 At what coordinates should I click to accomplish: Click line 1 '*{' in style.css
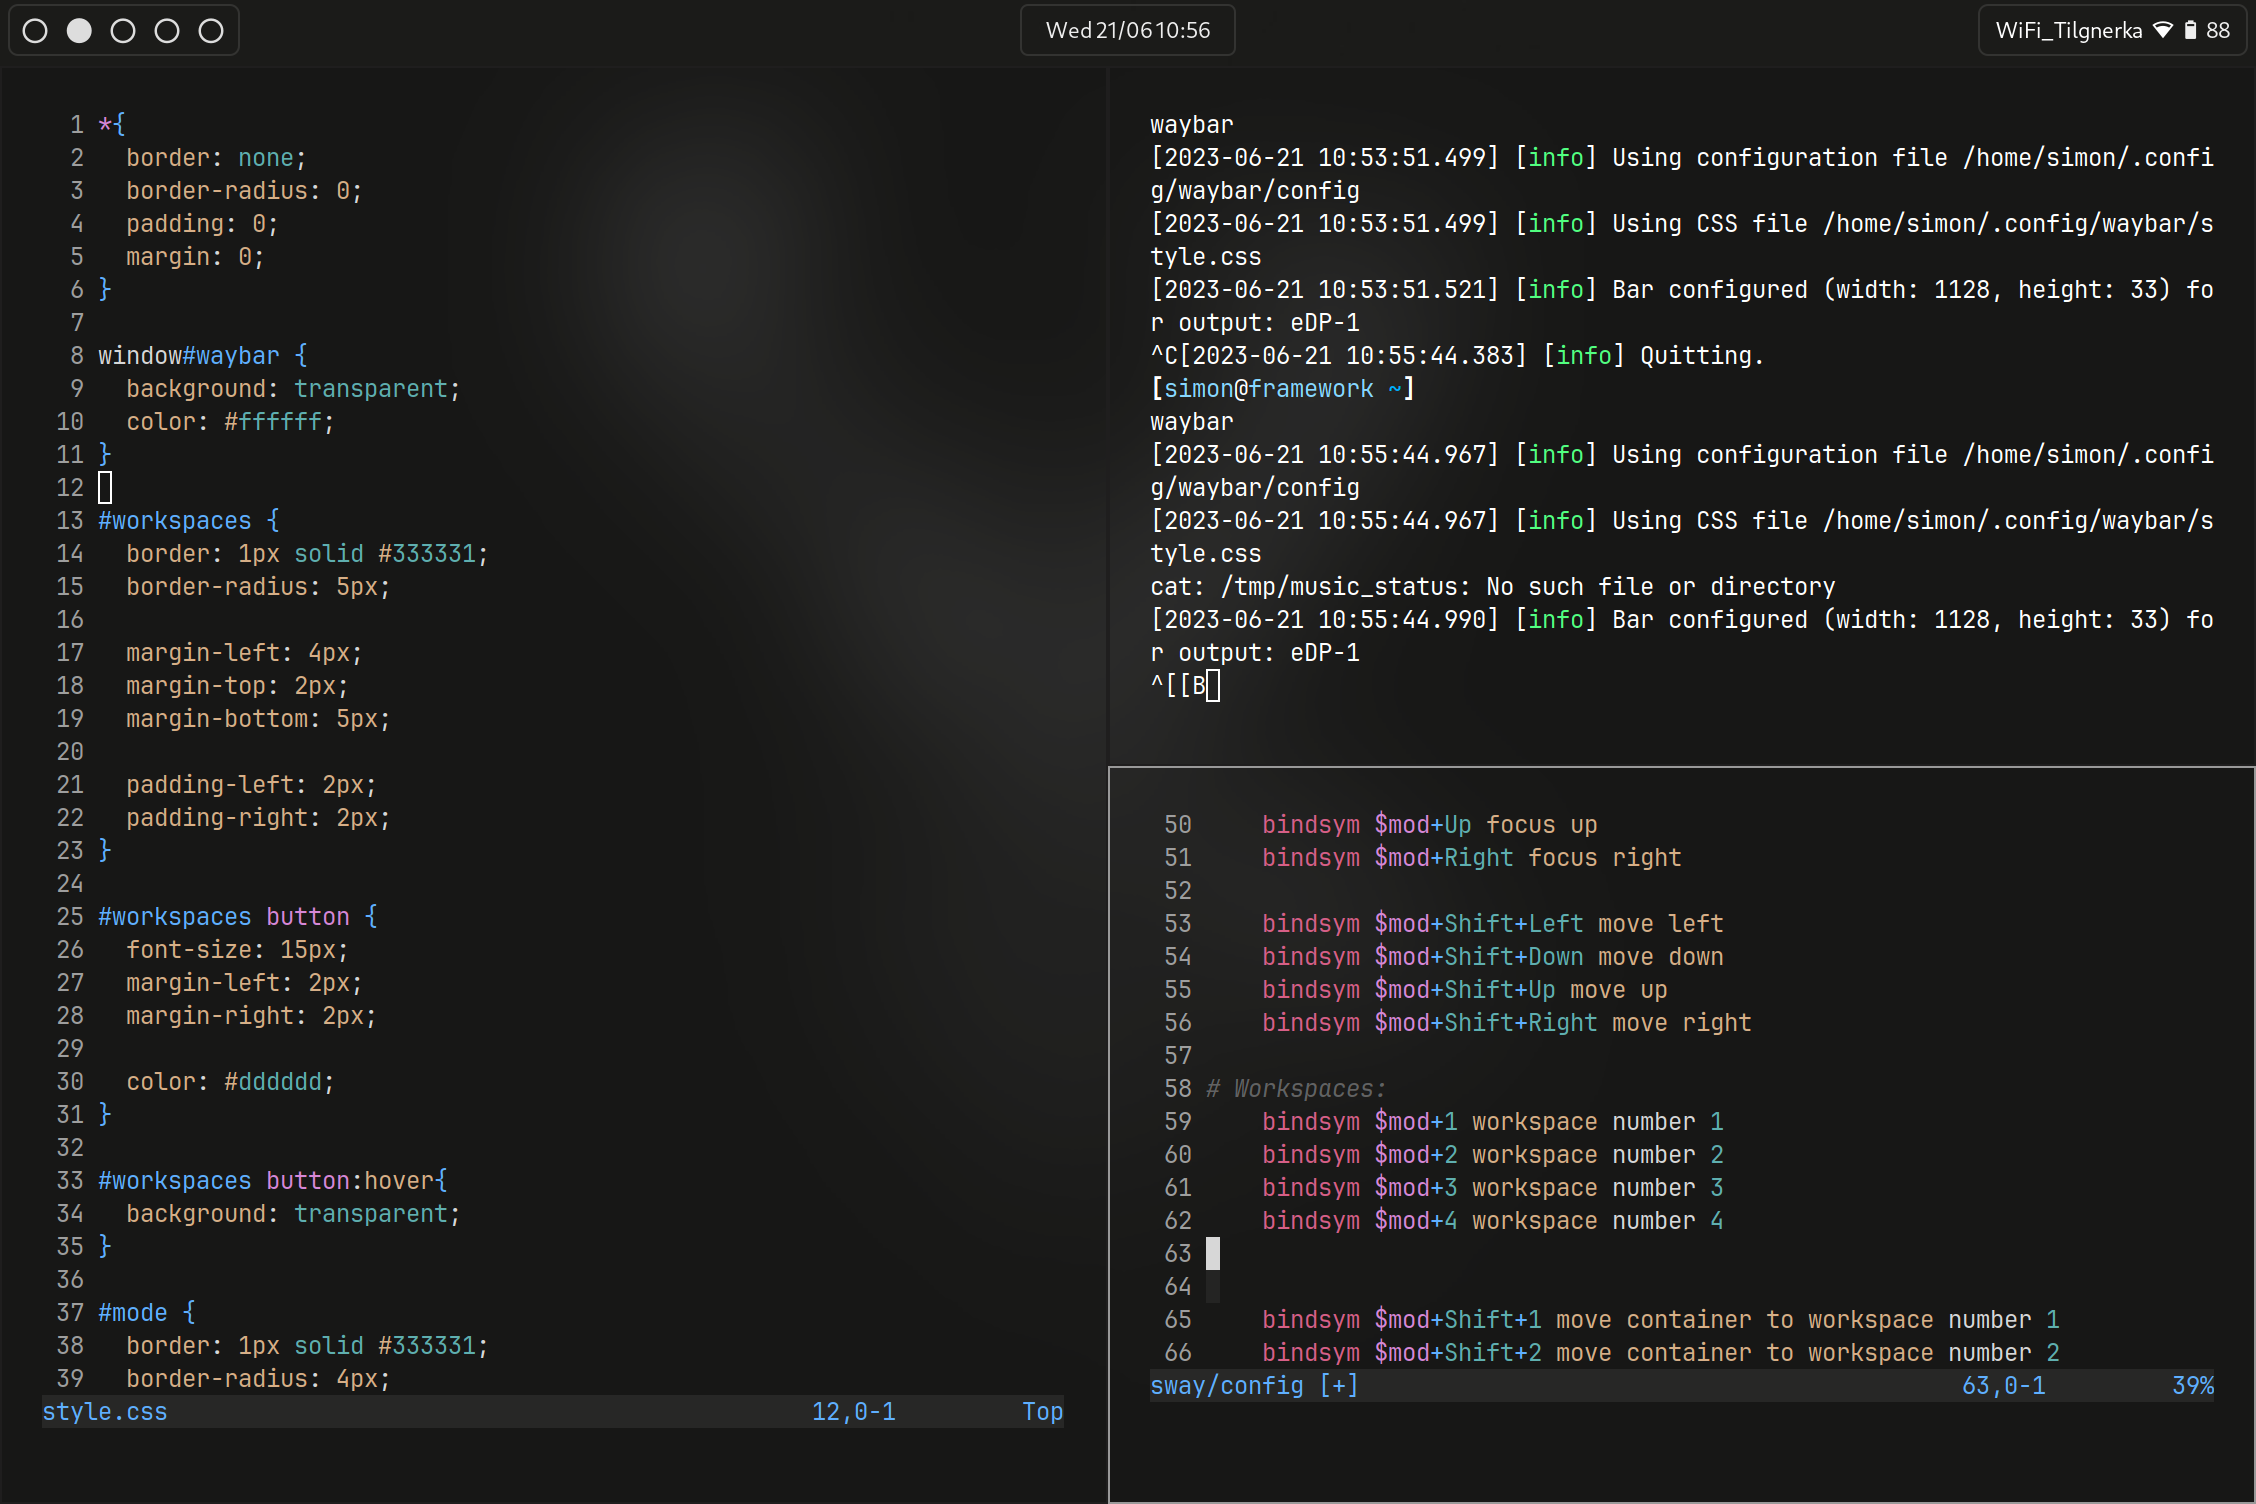[112, 125]
